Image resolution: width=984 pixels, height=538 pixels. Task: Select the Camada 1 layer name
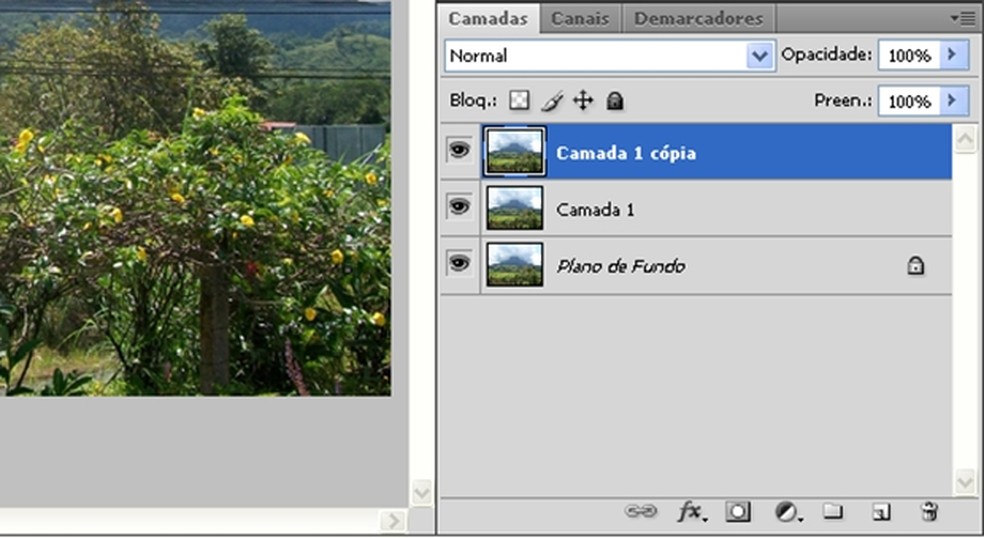[x=595, y=210]
